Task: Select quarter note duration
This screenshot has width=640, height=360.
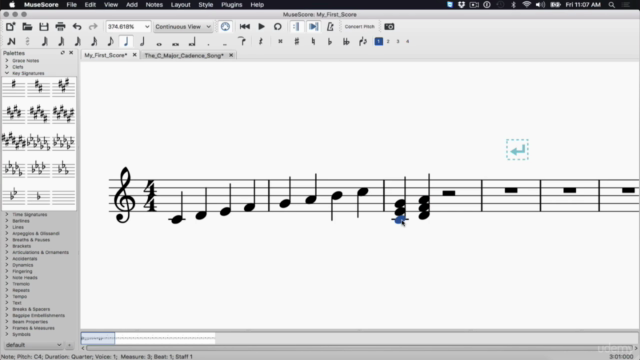Action: [126, 41]
